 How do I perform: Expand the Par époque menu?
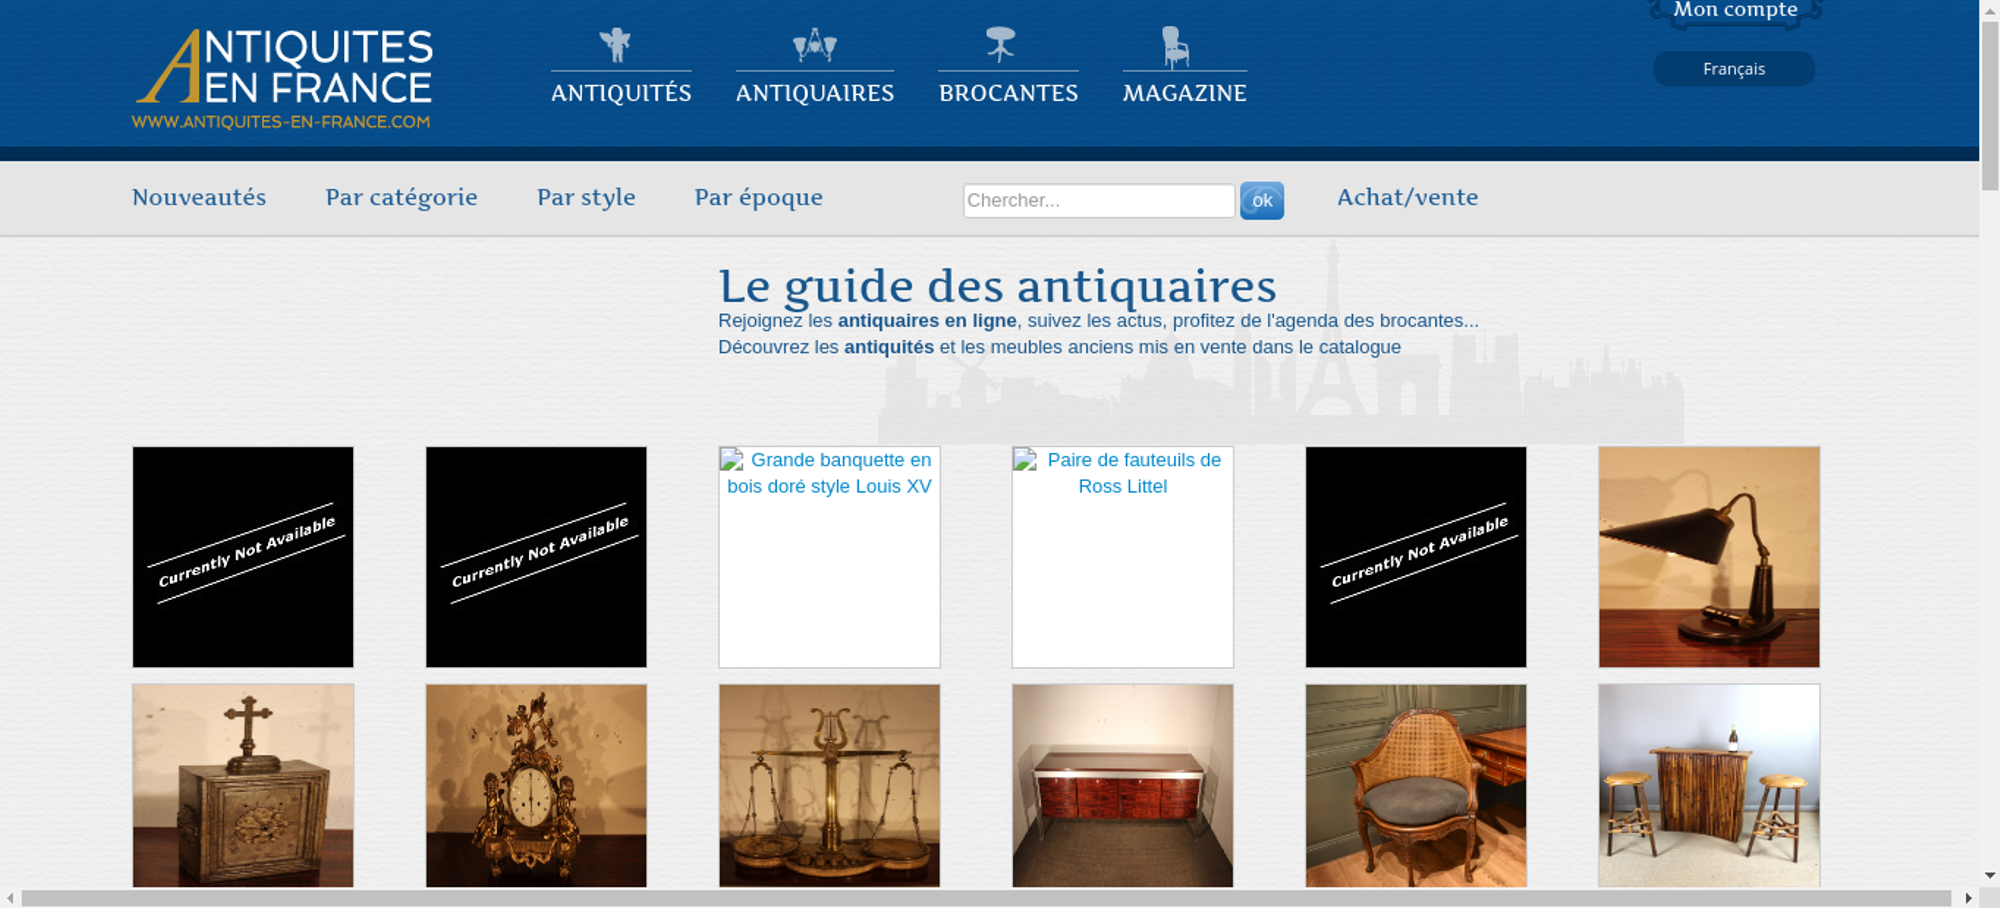coord(758,198)
